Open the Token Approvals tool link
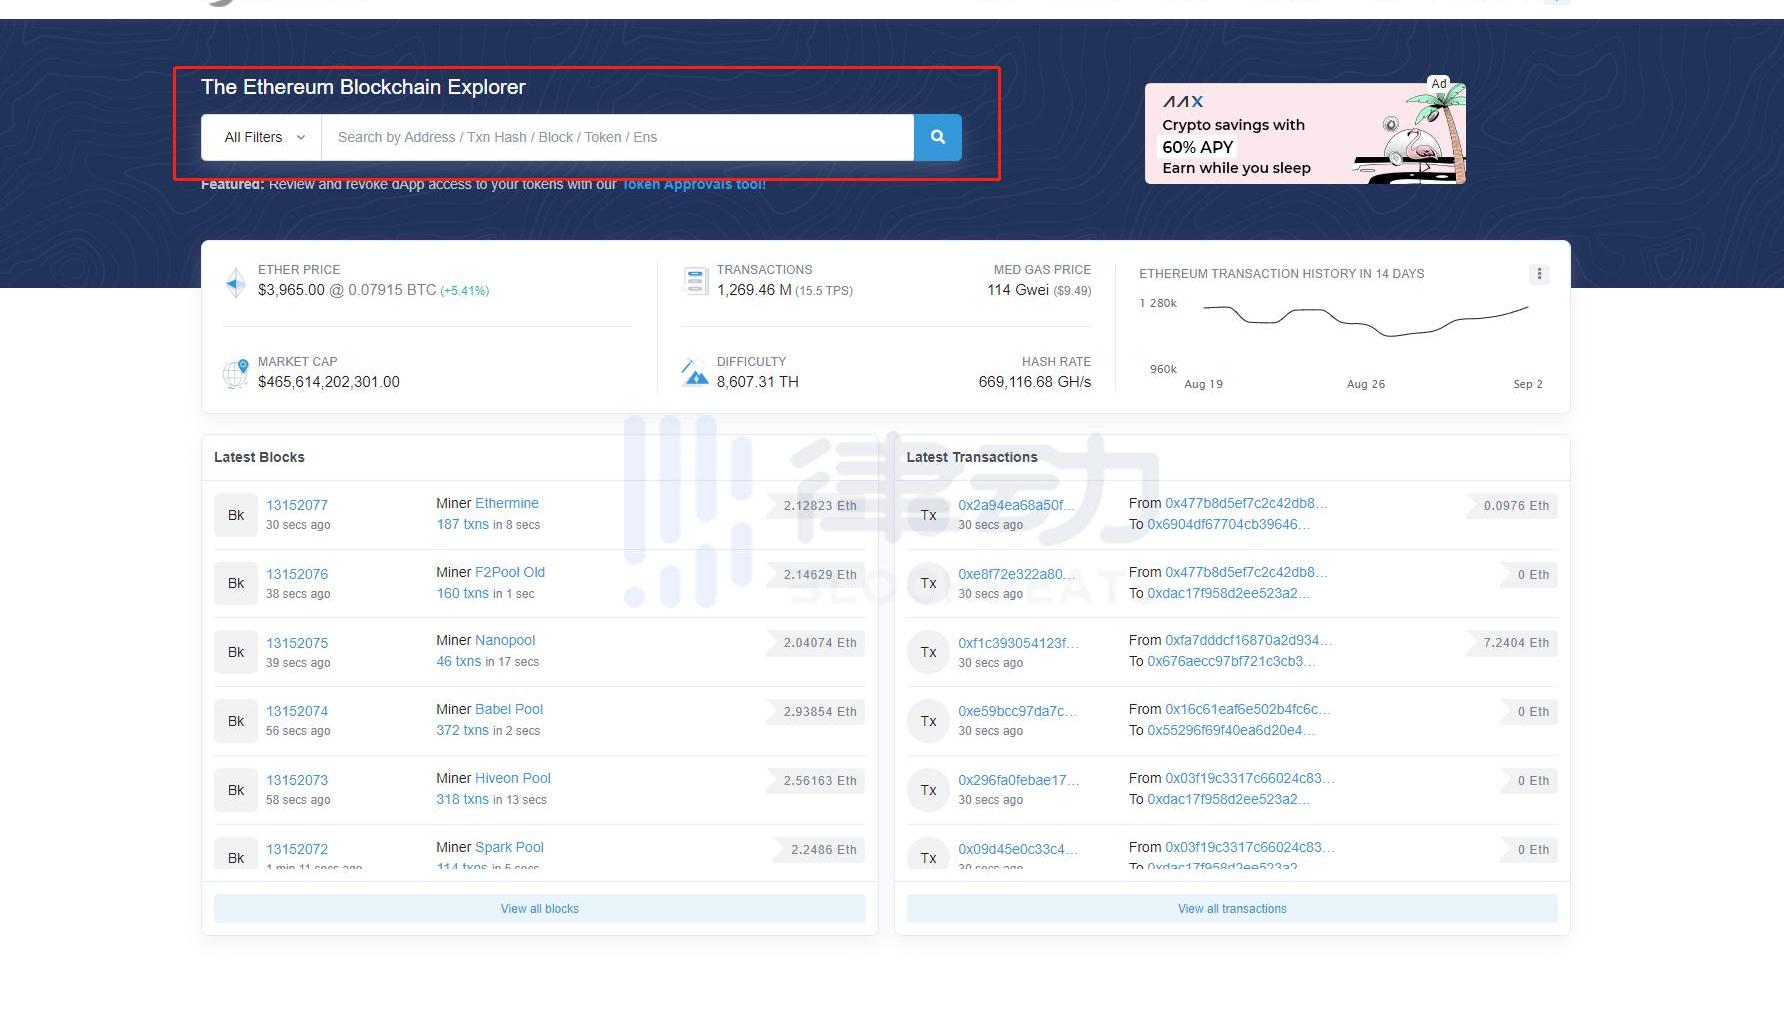Viewport: 1784px width, 1023px height. pyautogui.click(x=693, y=184)
